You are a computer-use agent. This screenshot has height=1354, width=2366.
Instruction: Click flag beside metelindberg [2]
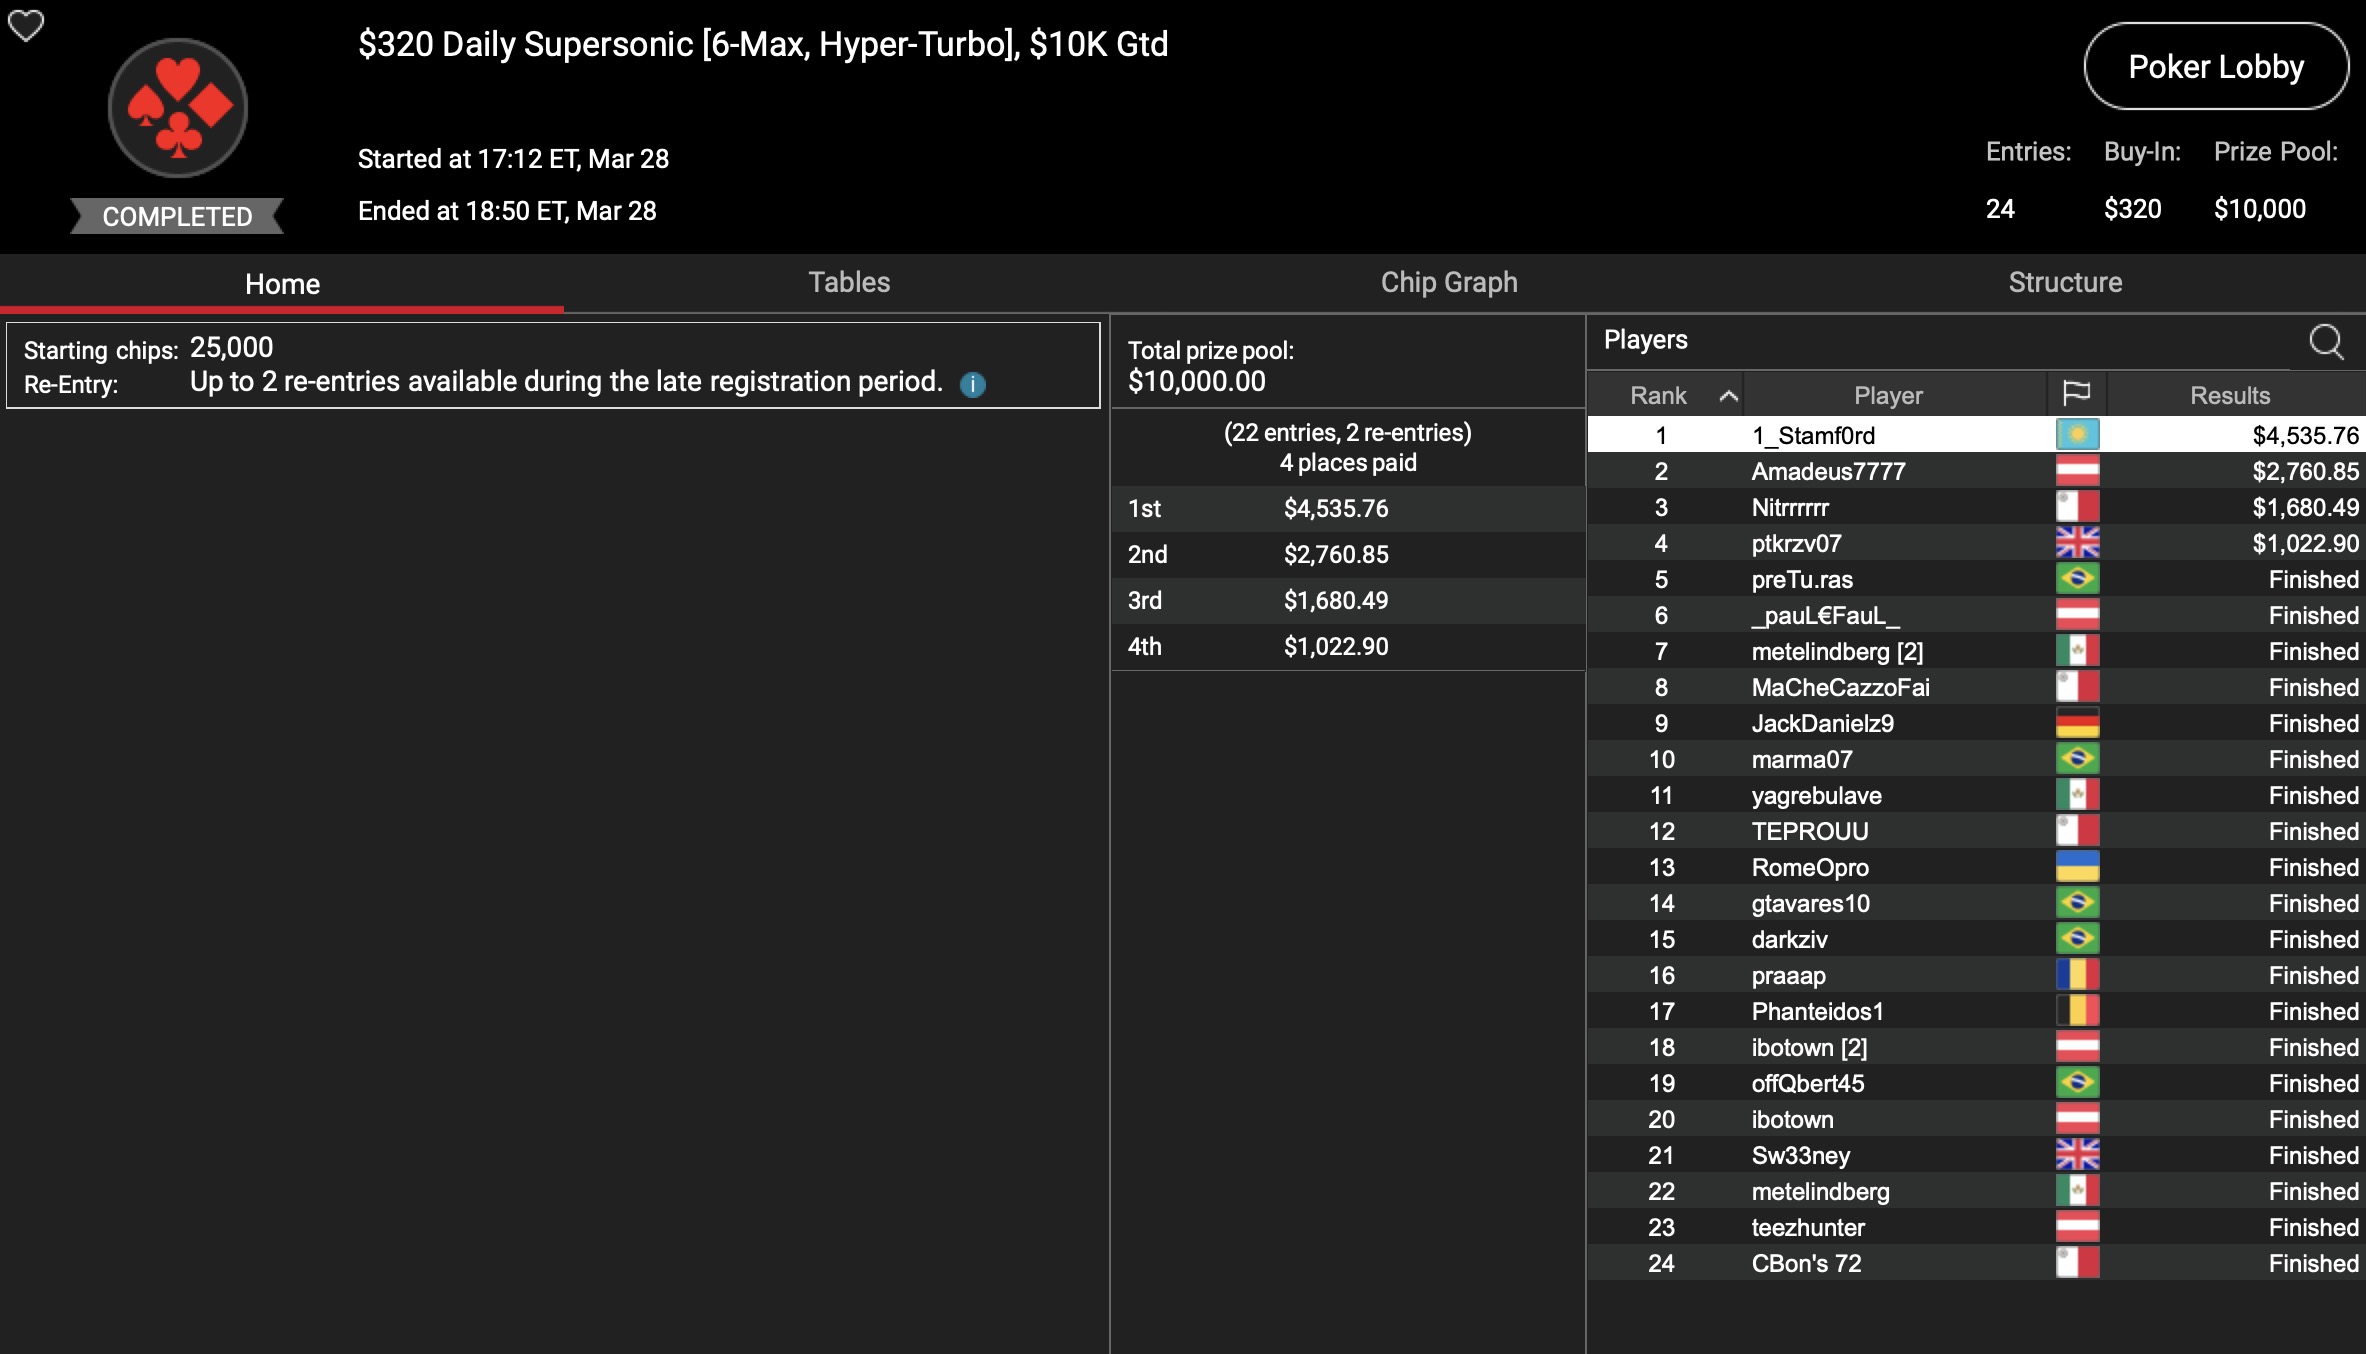[2077, 651]
